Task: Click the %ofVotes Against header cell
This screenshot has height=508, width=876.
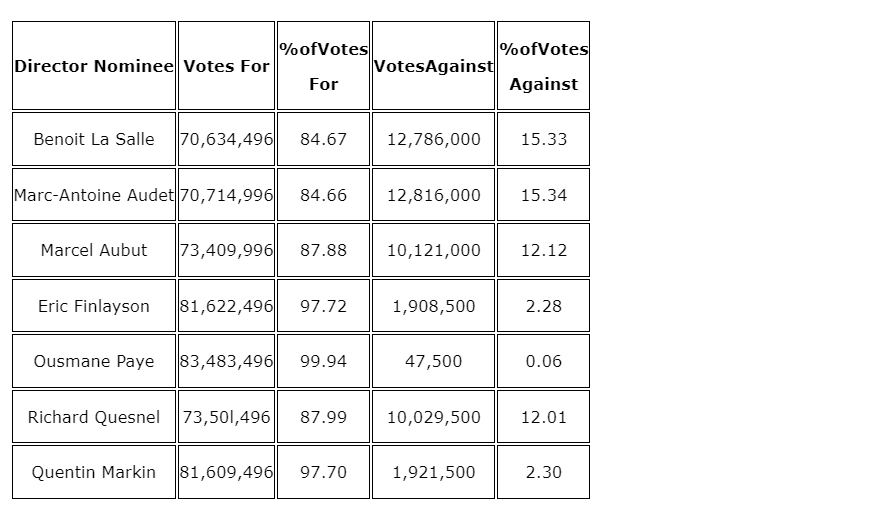Action: point(543,66)
